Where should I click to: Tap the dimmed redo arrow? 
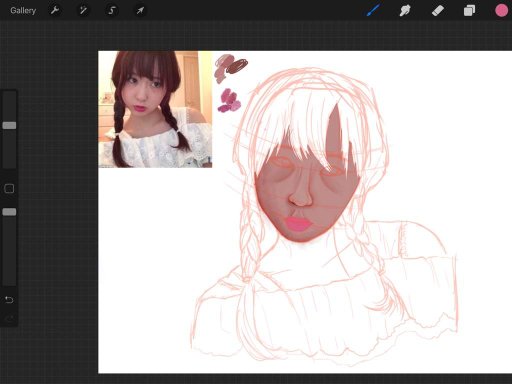9,319
